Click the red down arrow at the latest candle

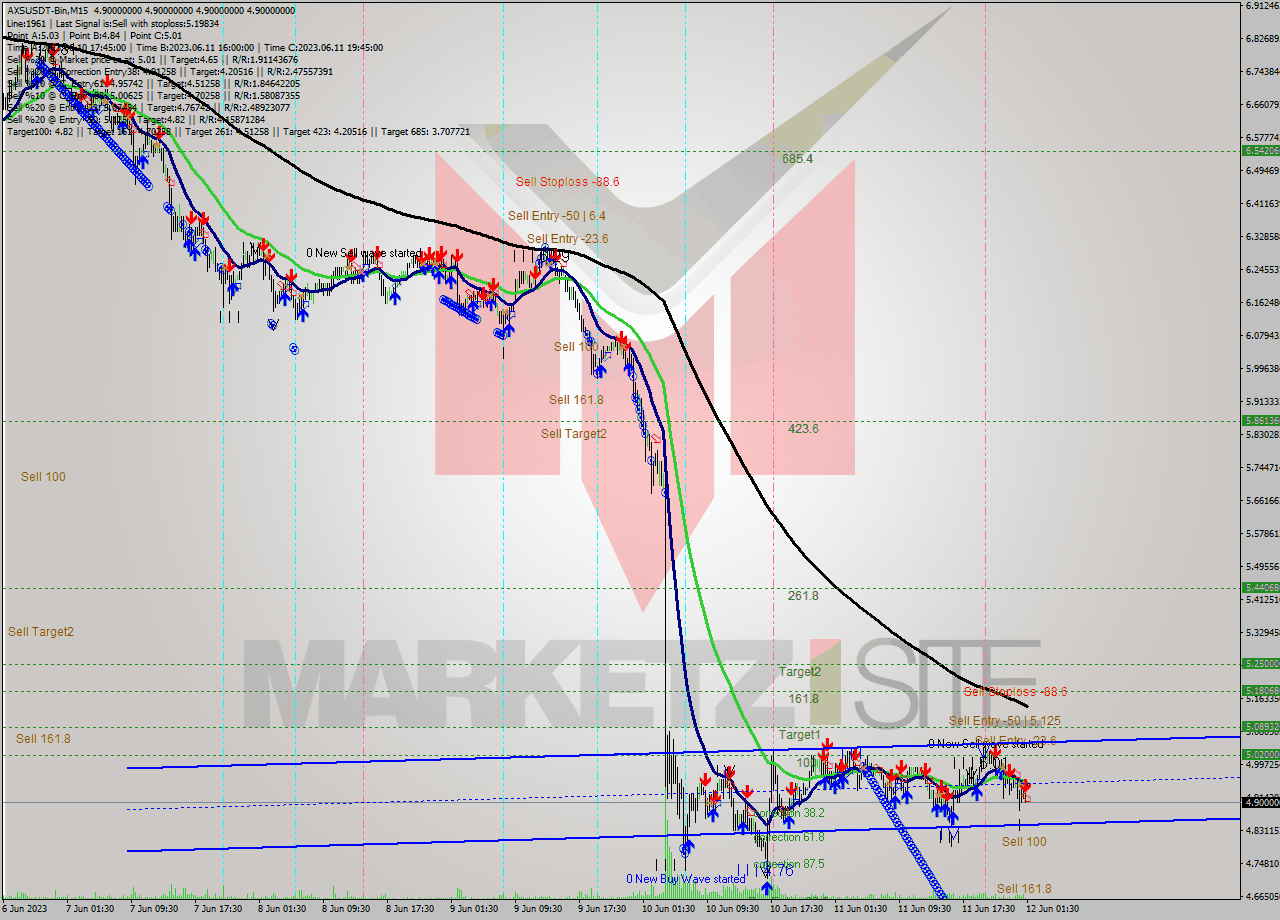tap(1025, 788)
